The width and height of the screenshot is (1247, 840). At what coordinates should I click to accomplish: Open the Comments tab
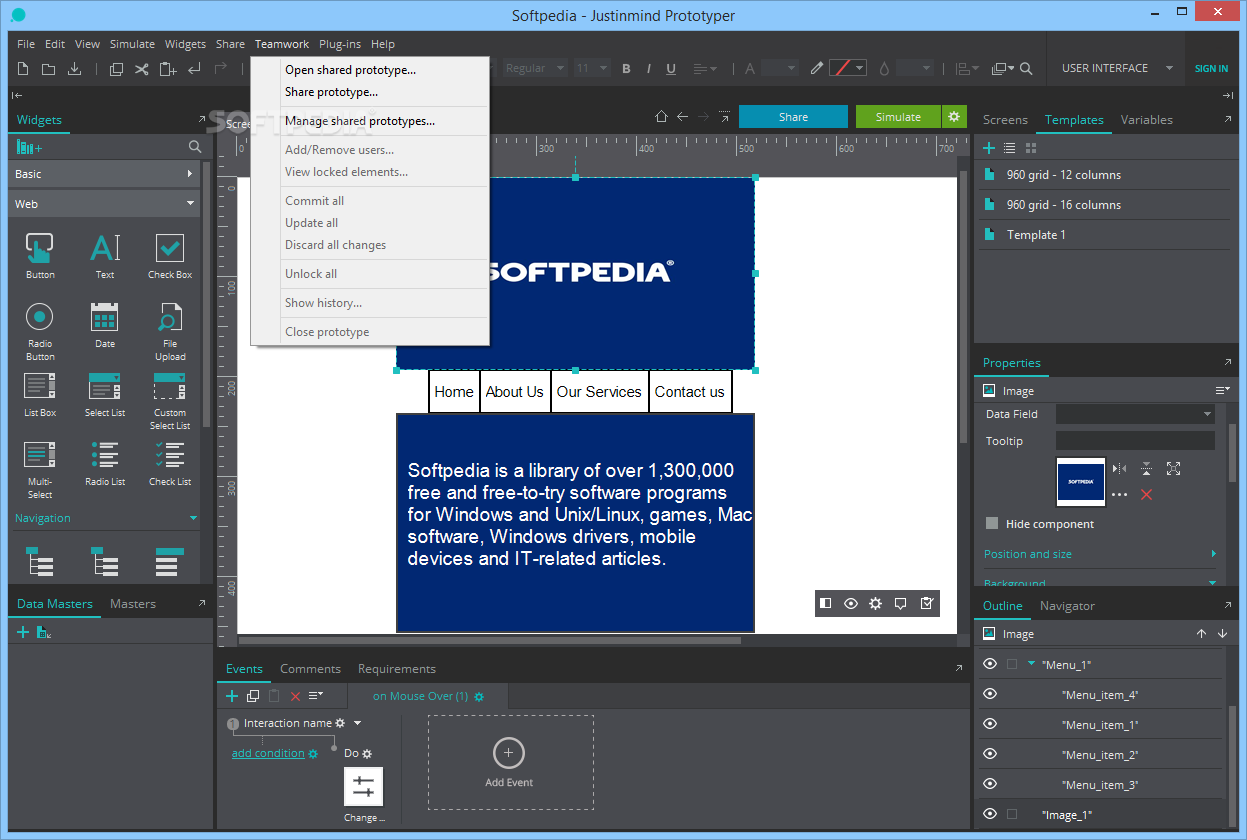click(x=310, y=669)
